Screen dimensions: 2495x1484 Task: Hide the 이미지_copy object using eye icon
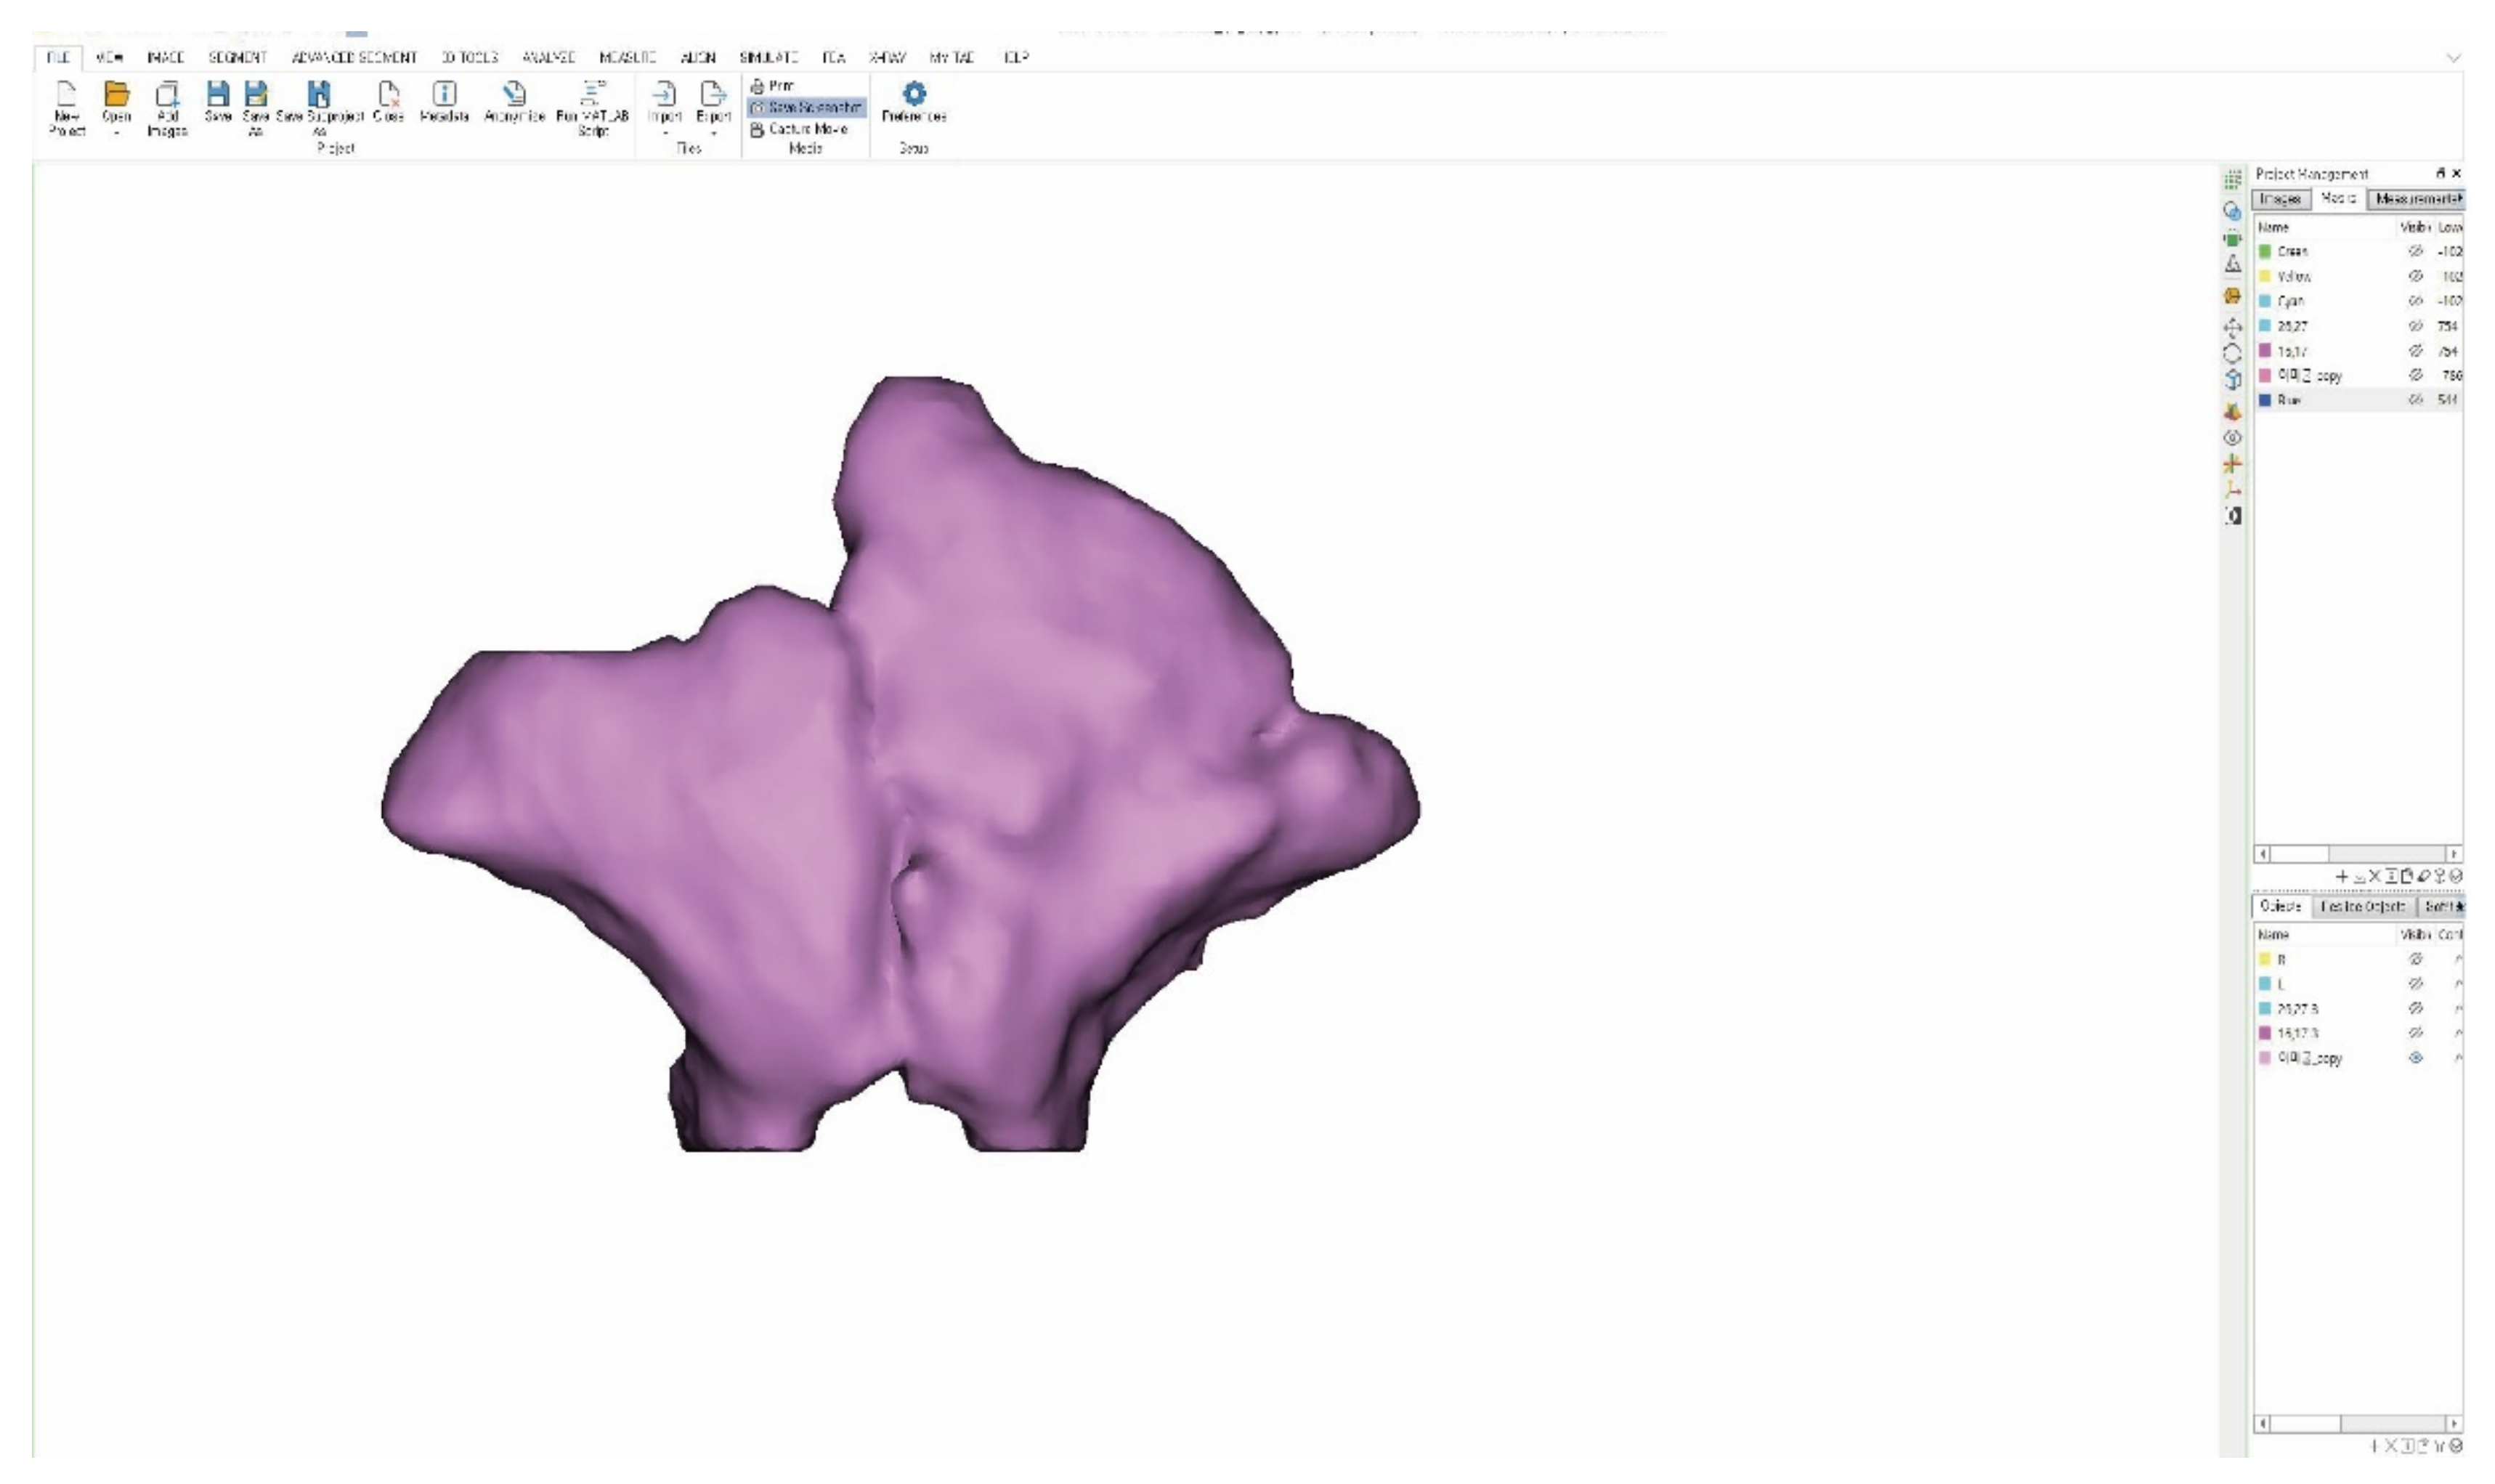click(2415, 1058)
